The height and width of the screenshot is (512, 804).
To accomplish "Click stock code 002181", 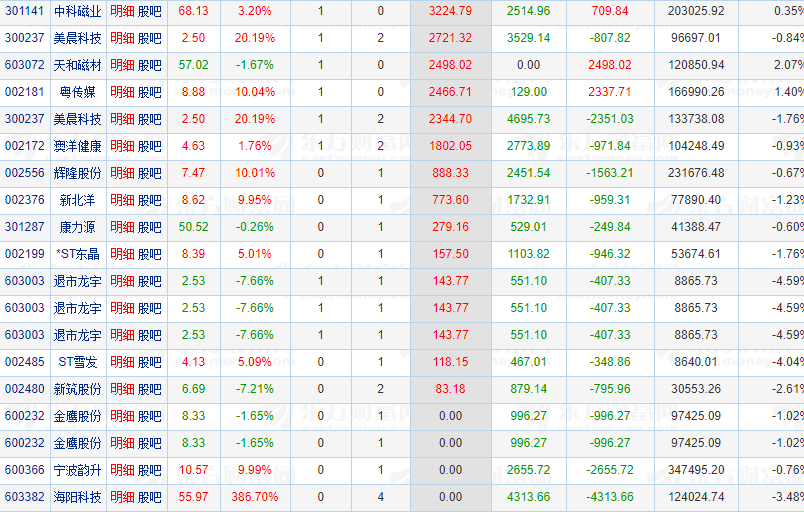I will click(25, 92).
